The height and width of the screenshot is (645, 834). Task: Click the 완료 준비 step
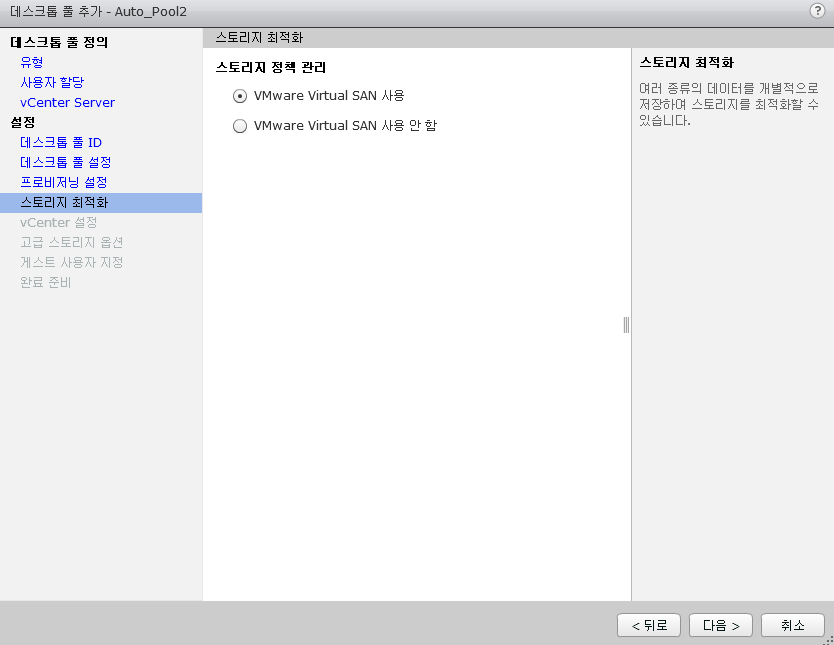(45, 282)
